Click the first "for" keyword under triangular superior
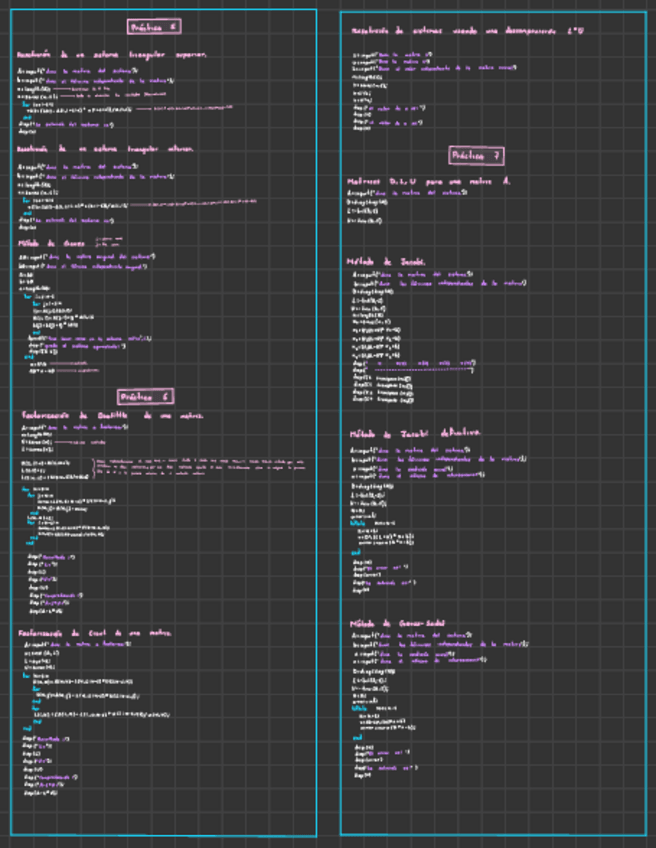The image size is (656, 848). (x=25, y=102)
